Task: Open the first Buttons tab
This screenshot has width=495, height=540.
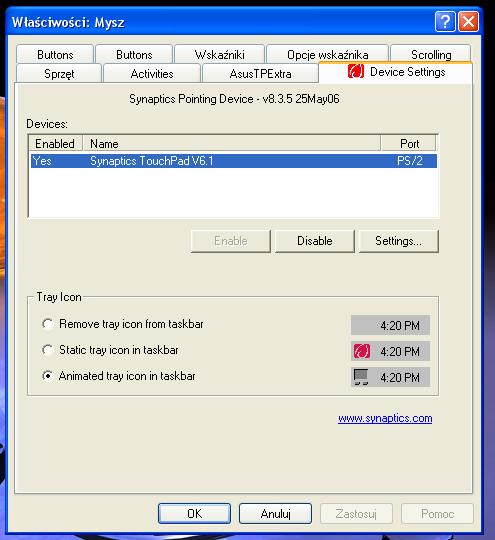Action: click(x=55, y=54)
